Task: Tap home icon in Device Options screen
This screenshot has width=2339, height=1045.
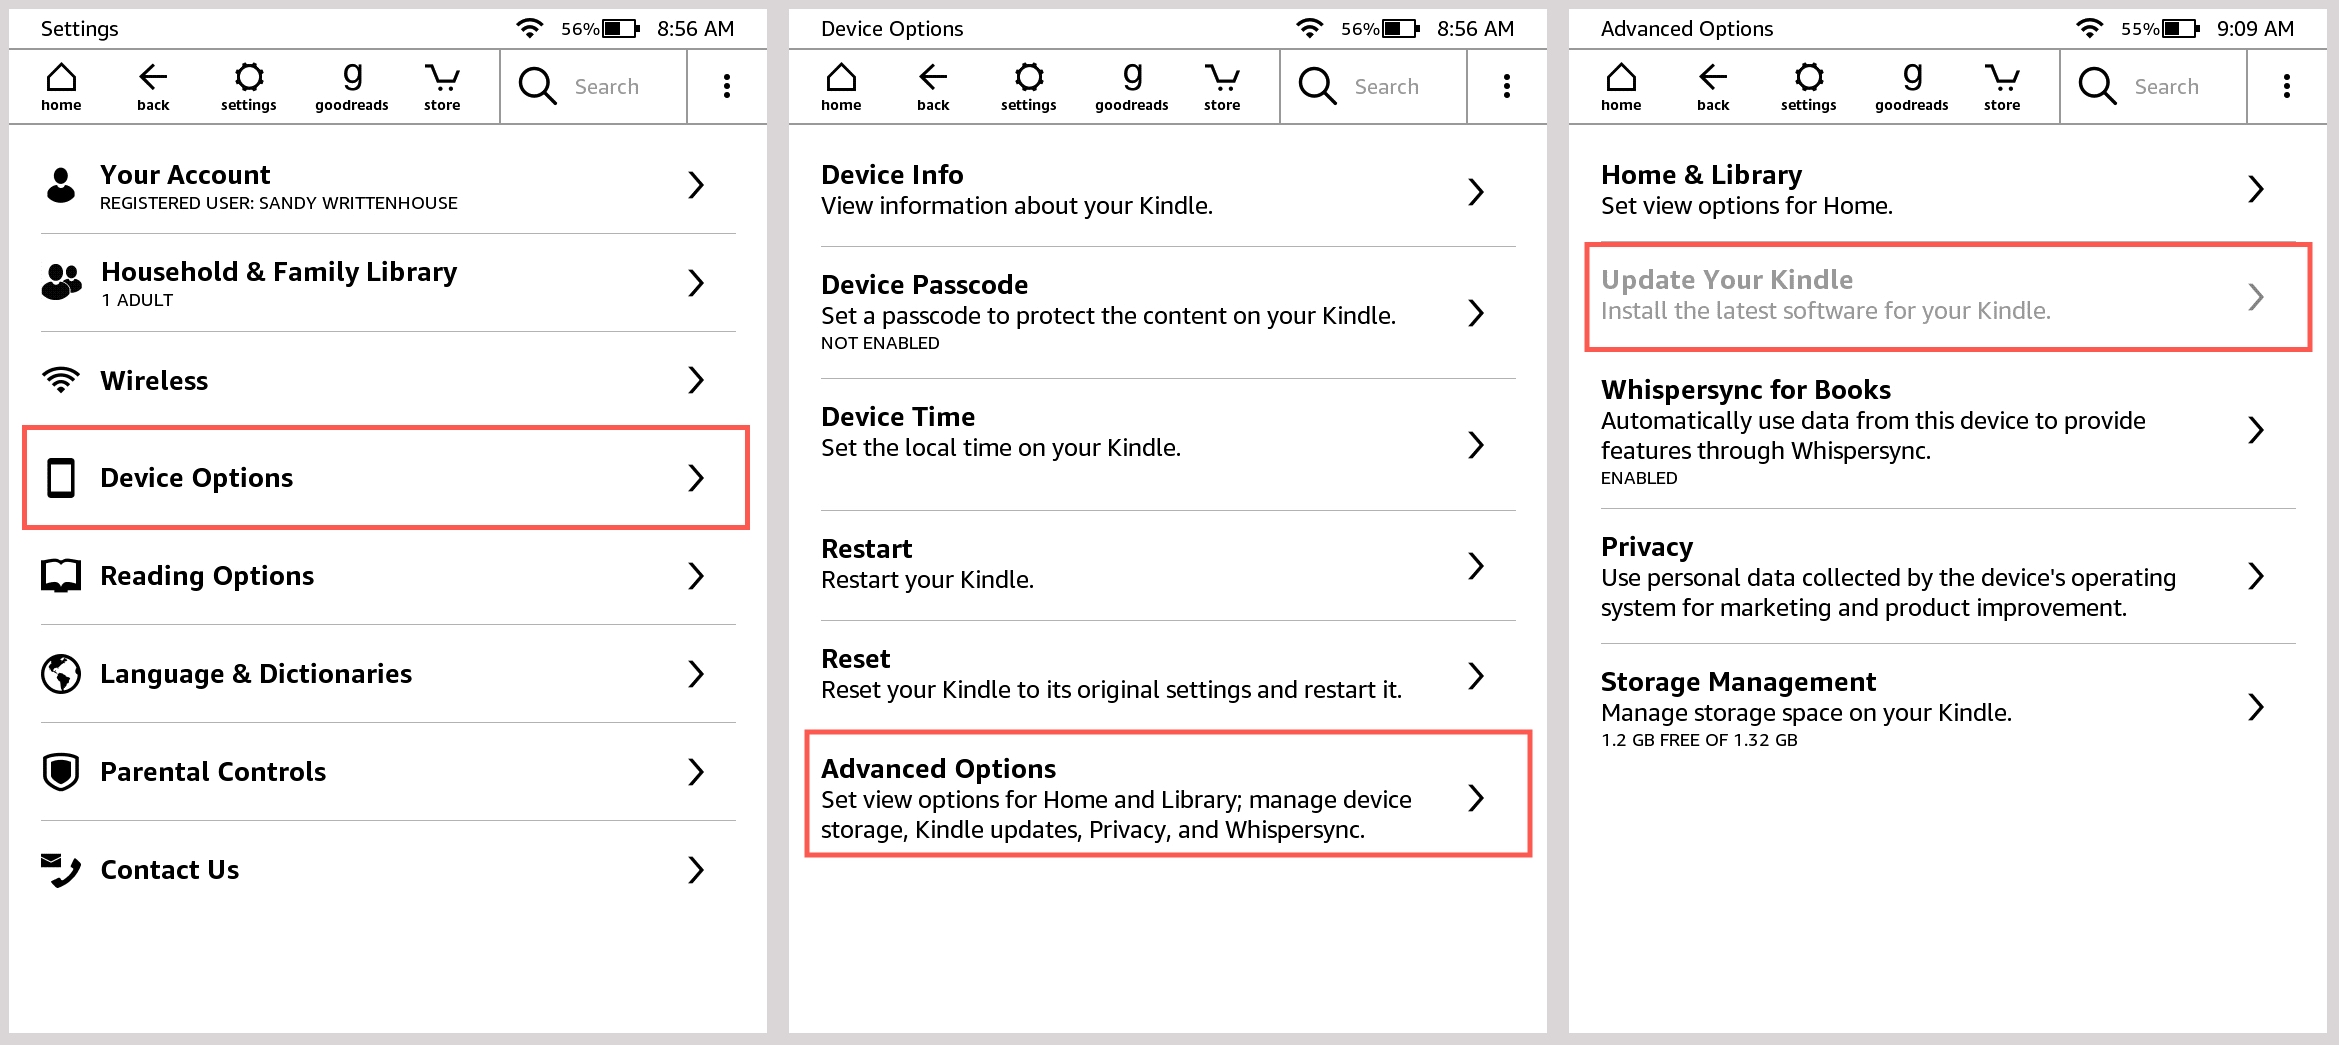Action: pos(841,87)
